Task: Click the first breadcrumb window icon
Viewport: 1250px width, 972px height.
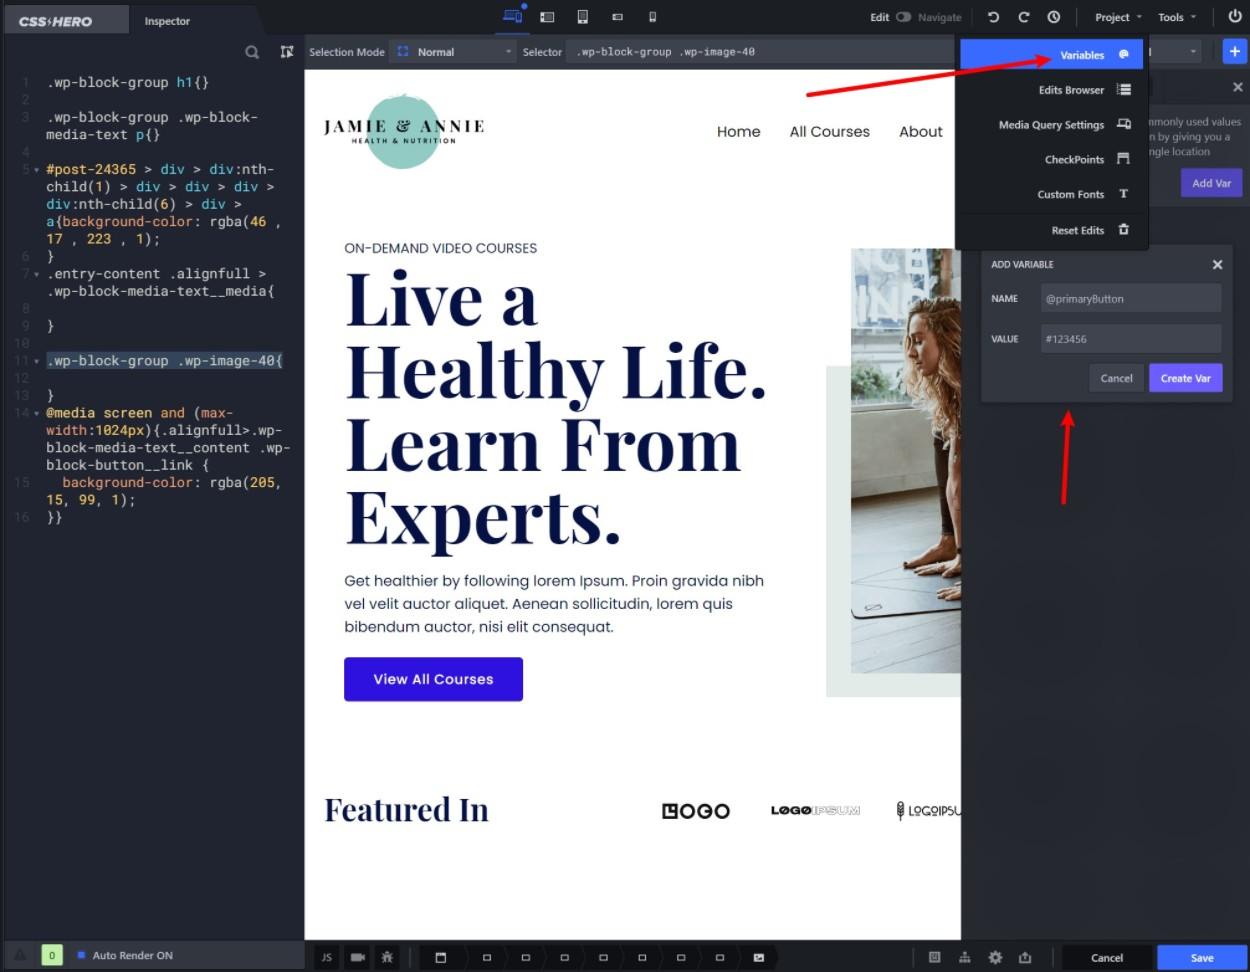Action: point(440,958)
